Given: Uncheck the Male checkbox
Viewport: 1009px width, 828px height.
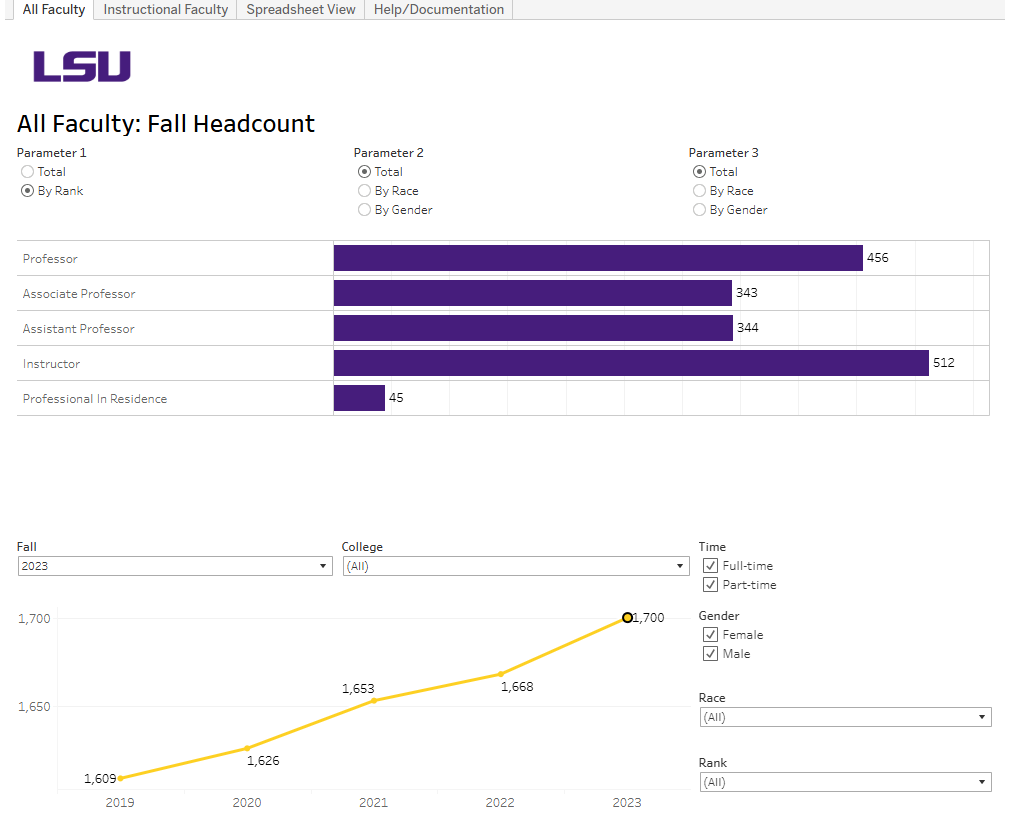Looking at the screenshot, I should click(x=710, y=653).
